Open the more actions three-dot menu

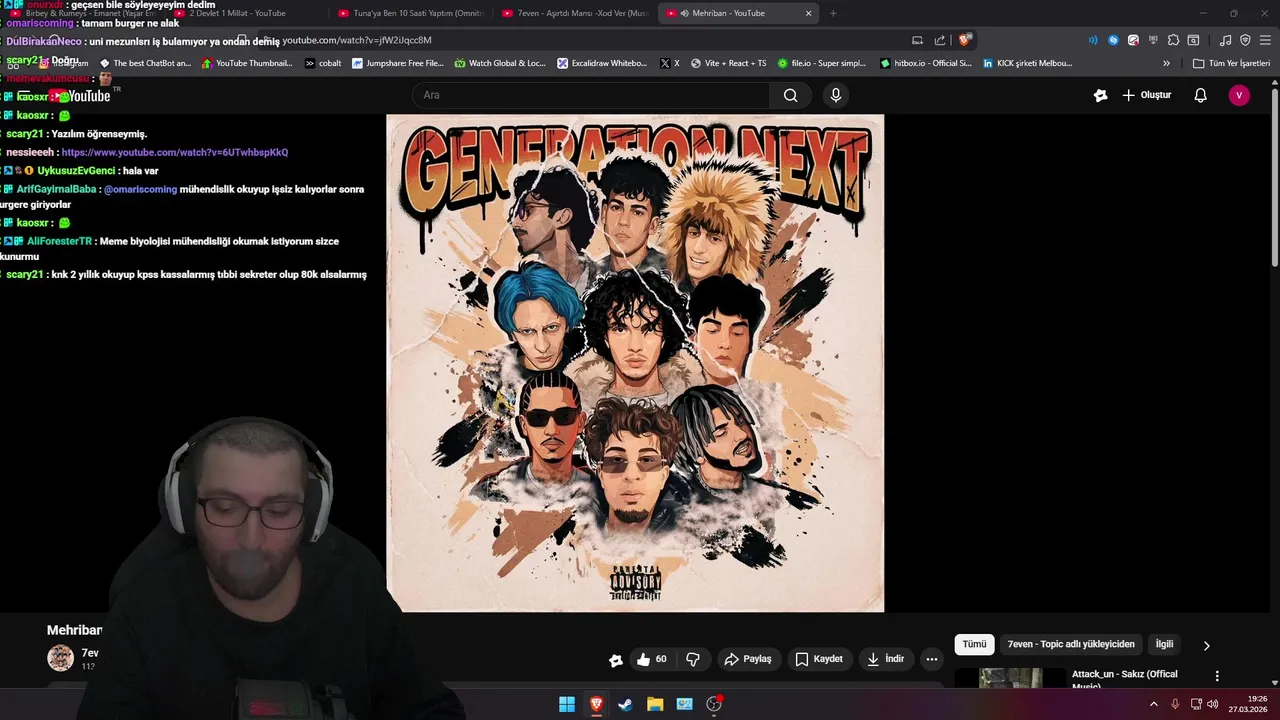tap(932, 659)
